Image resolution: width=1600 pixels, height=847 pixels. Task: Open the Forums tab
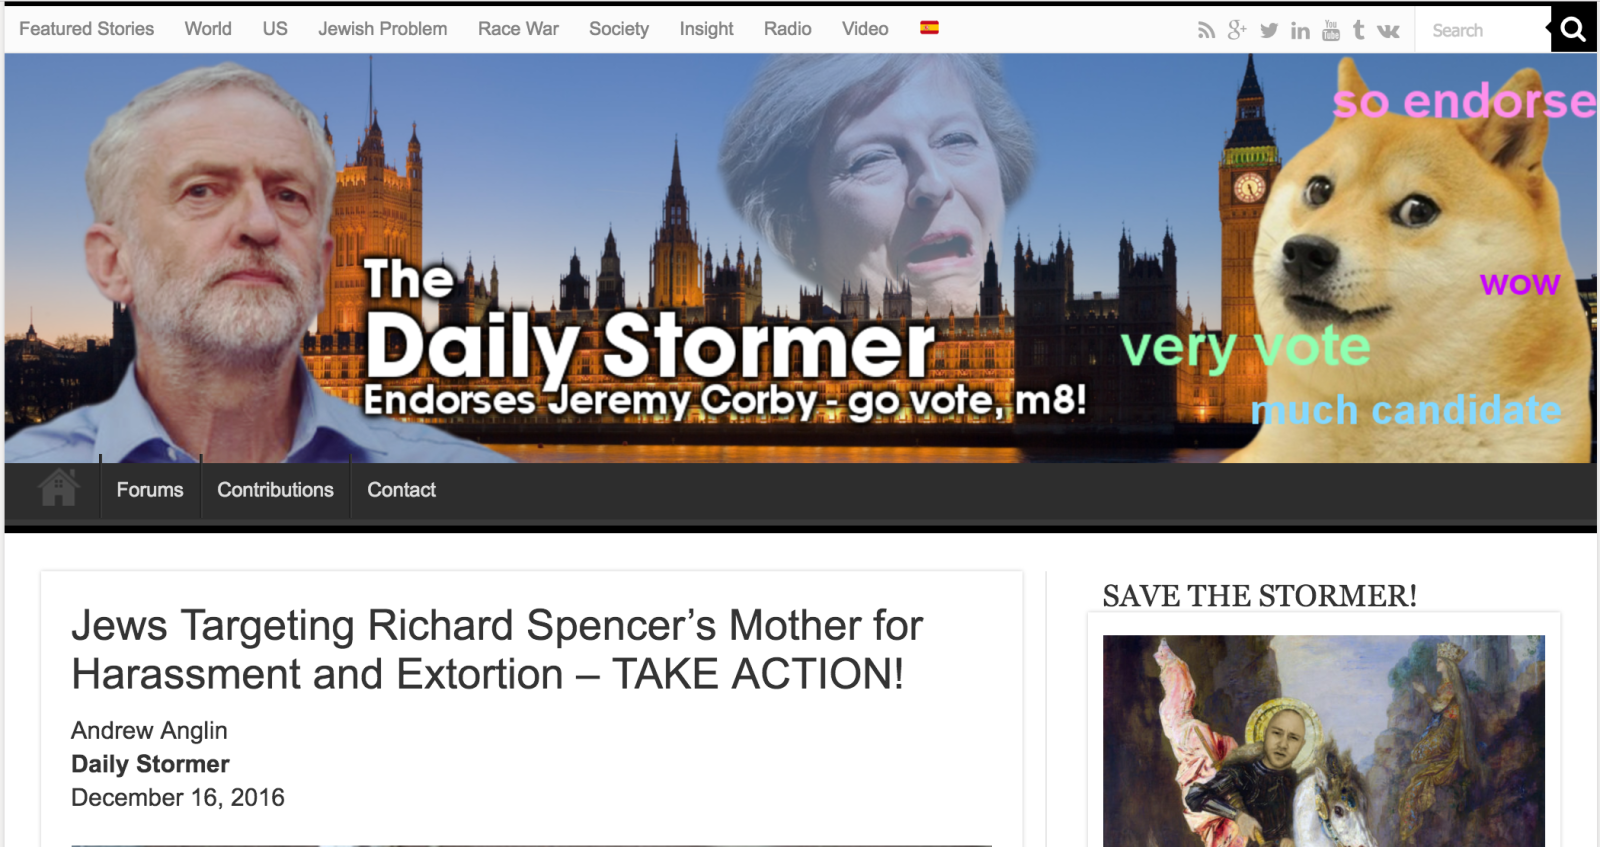150,490
